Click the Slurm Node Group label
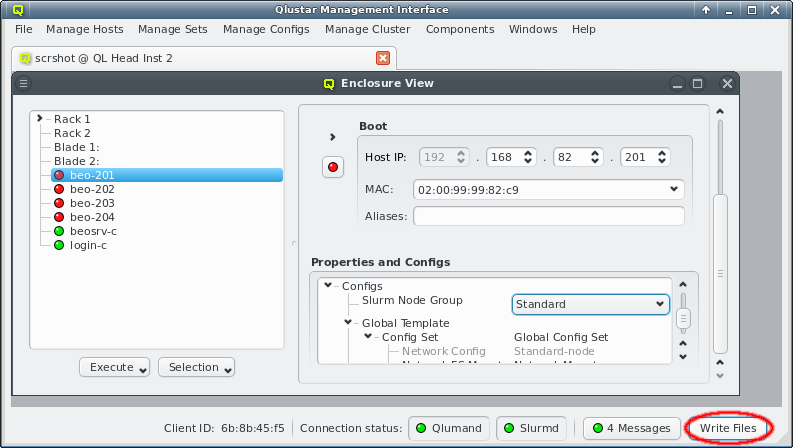The width and height of the screenshot is (793, 448). (412, 300)
